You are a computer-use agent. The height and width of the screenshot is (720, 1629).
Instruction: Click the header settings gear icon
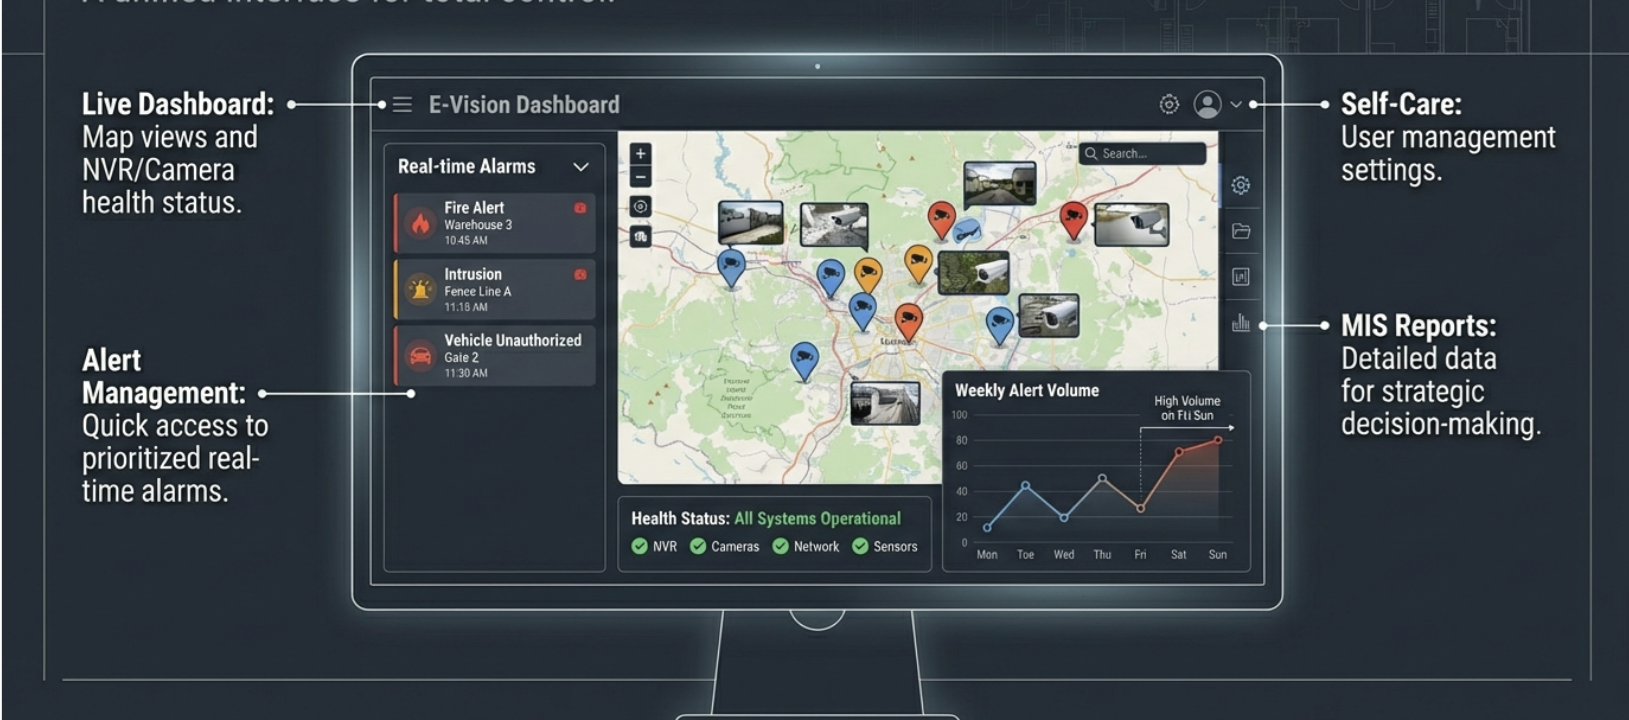click(x=1169, y=104)
